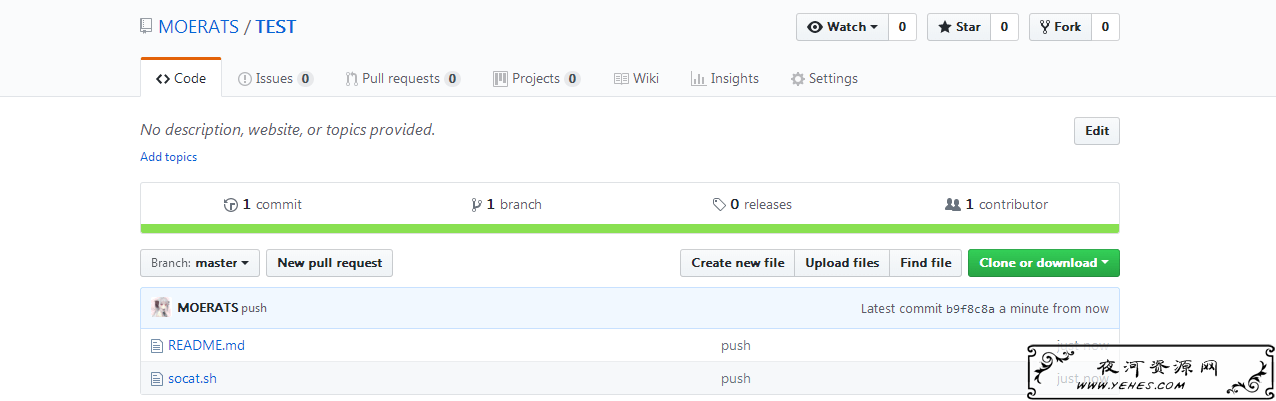1276x401 pixels.
Task: View the 1 contributor link
Action: pos(996,204)
